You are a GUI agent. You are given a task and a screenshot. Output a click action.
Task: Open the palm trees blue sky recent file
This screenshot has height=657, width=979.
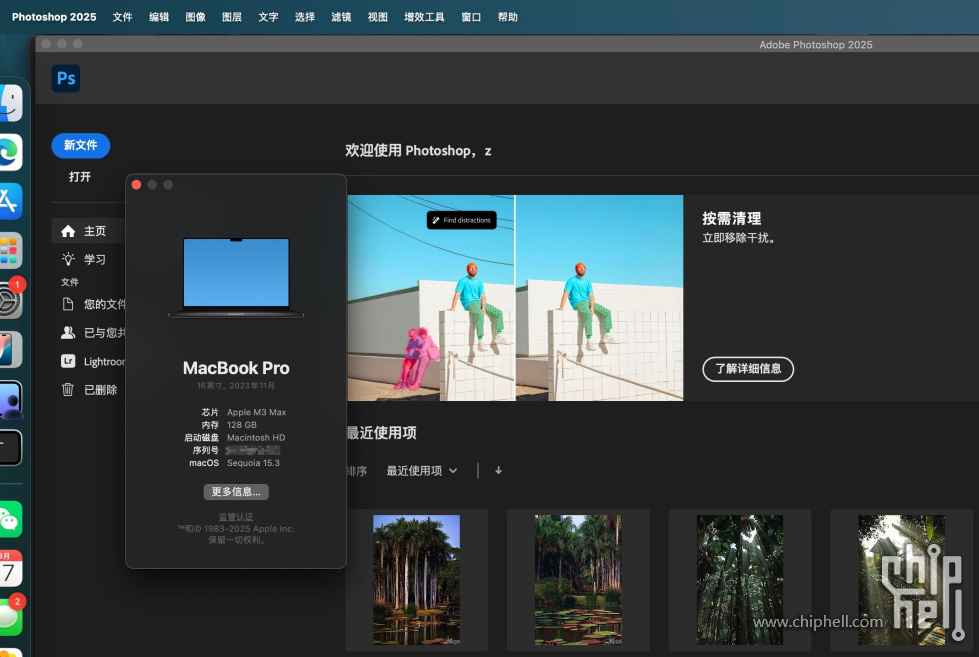[416, 580]
